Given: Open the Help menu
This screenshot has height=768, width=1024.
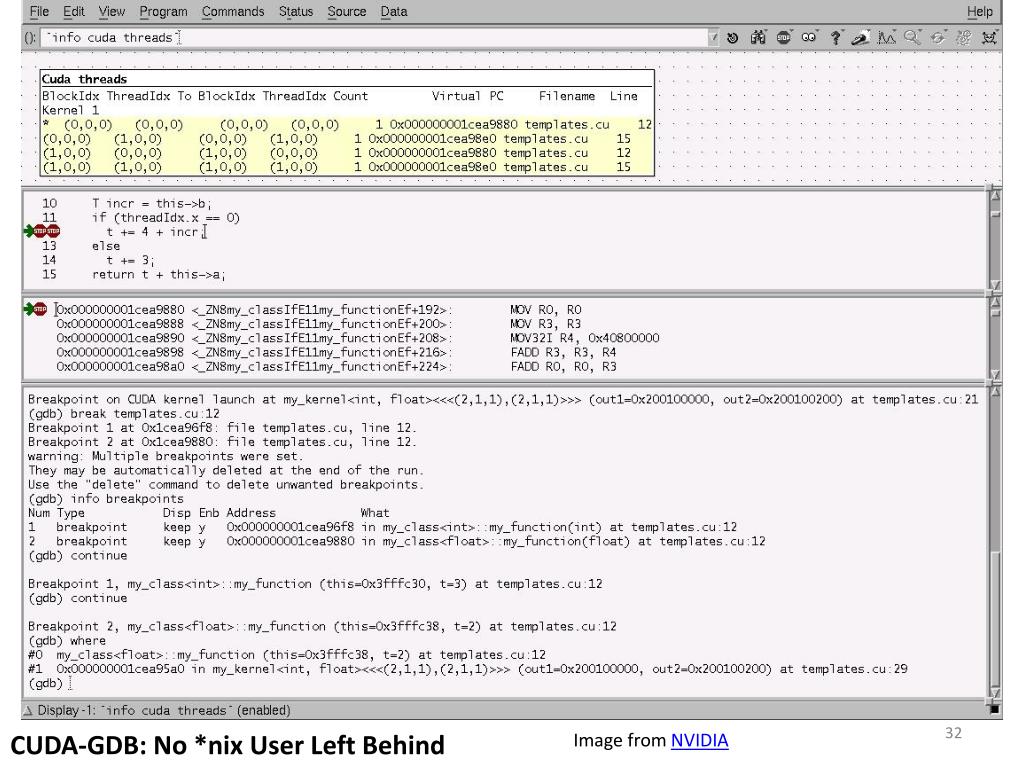Looking at the screenshot, I should (980, 12).
